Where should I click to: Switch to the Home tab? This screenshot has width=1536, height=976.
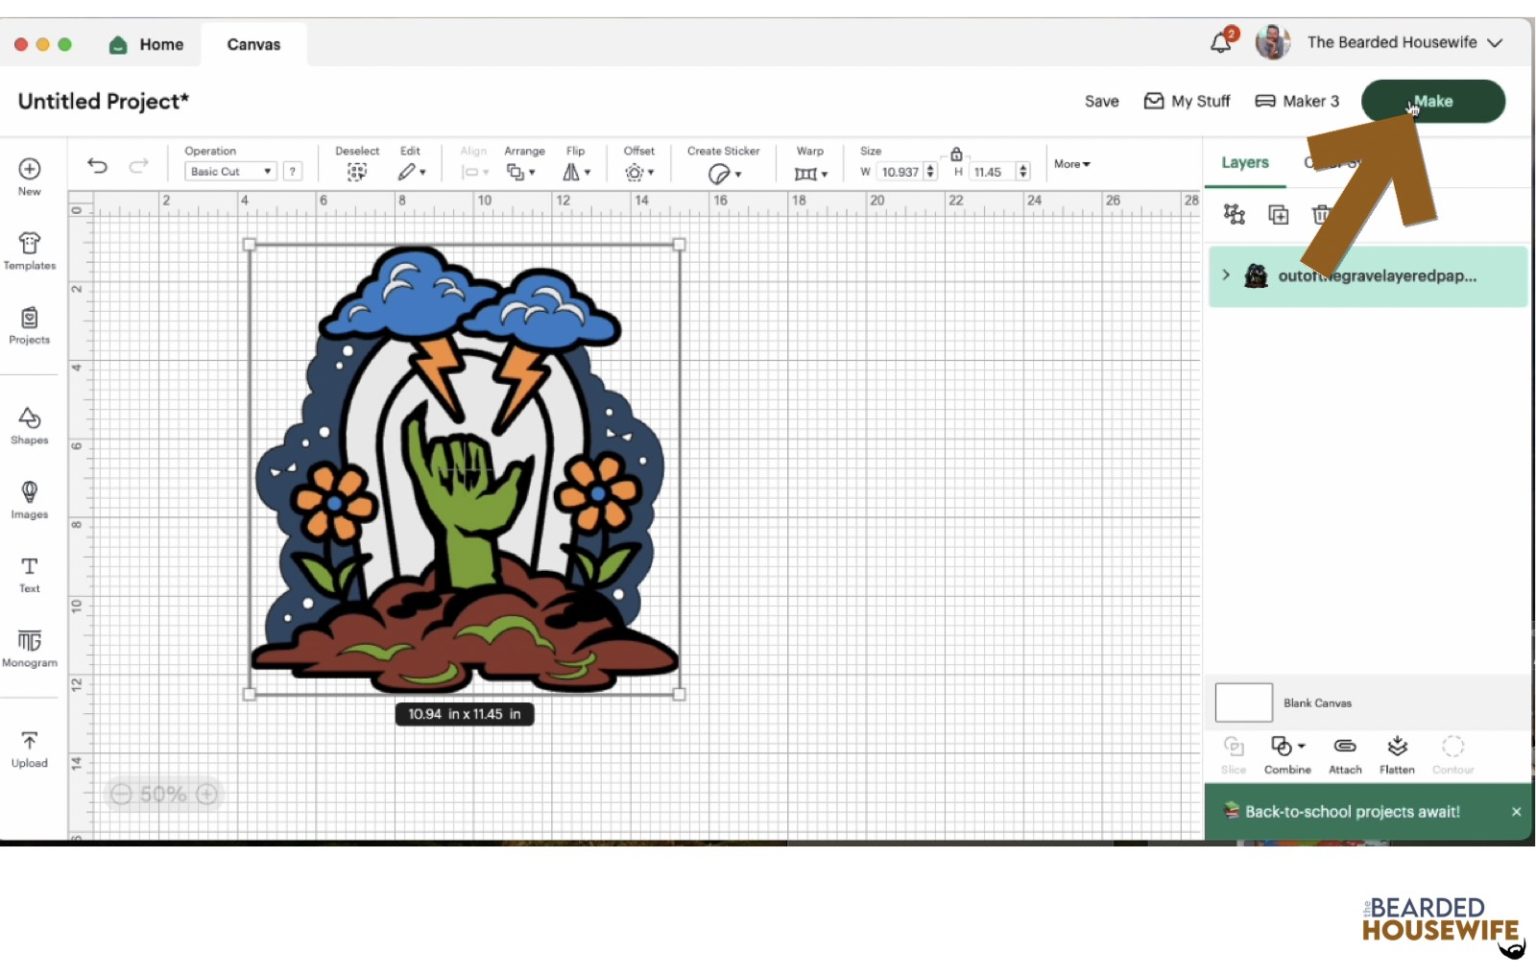click(x=147, y=44)
